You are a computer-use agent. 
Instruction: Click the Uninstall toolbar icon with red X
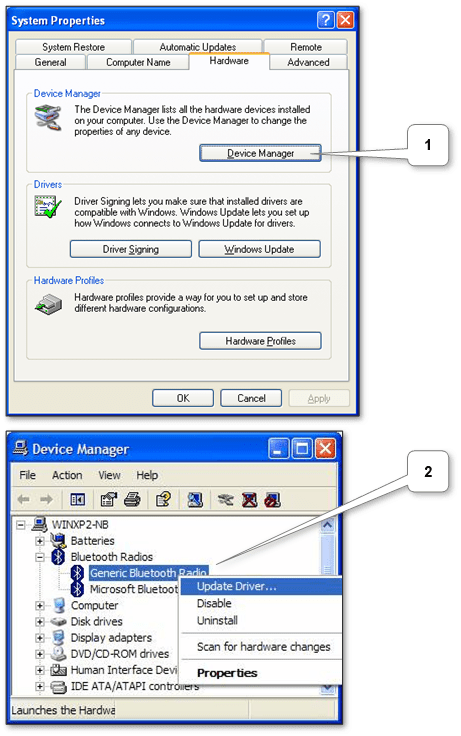click(x=249, y=499)
